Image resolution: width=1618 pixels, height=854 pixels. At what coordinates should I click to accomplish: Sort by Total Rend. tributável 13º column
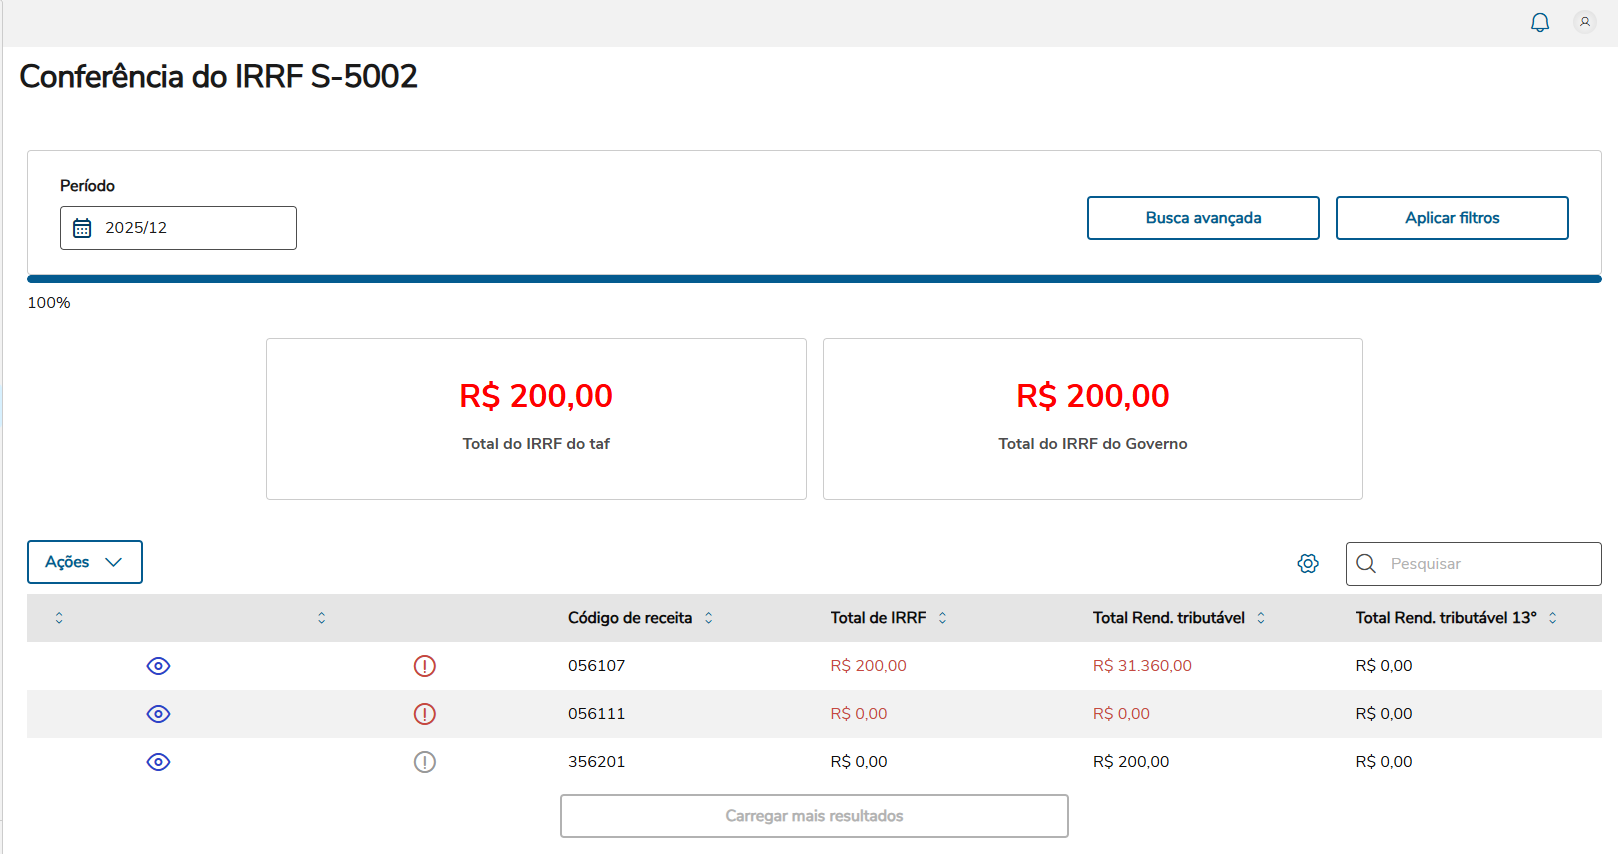1553,618
